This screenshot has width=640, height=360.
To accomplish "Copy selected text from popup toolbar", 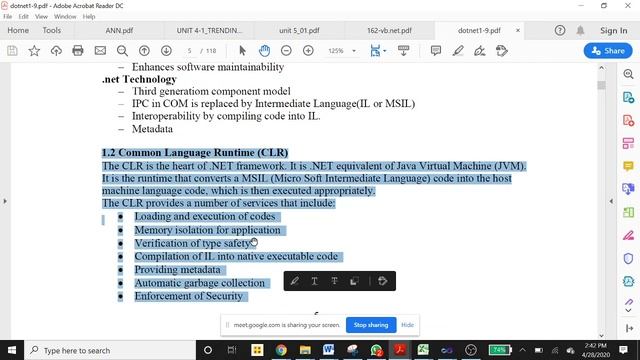I will pos(354,281).
